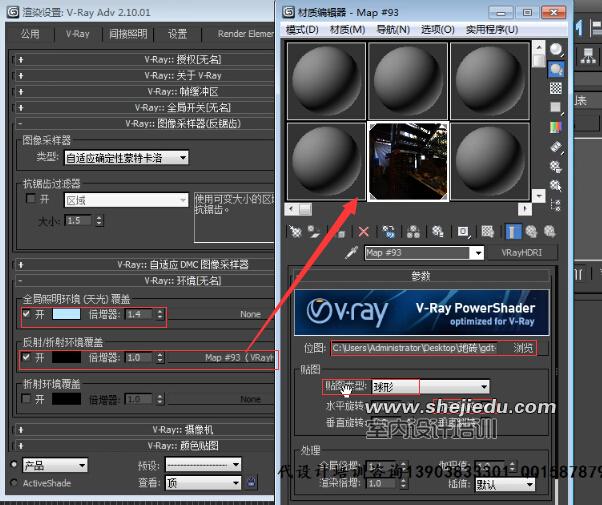Image resolution: width=602 pixels, height=505 pixels.
Task: Click light blue skylight color swatch
Action: pos(66,314)
